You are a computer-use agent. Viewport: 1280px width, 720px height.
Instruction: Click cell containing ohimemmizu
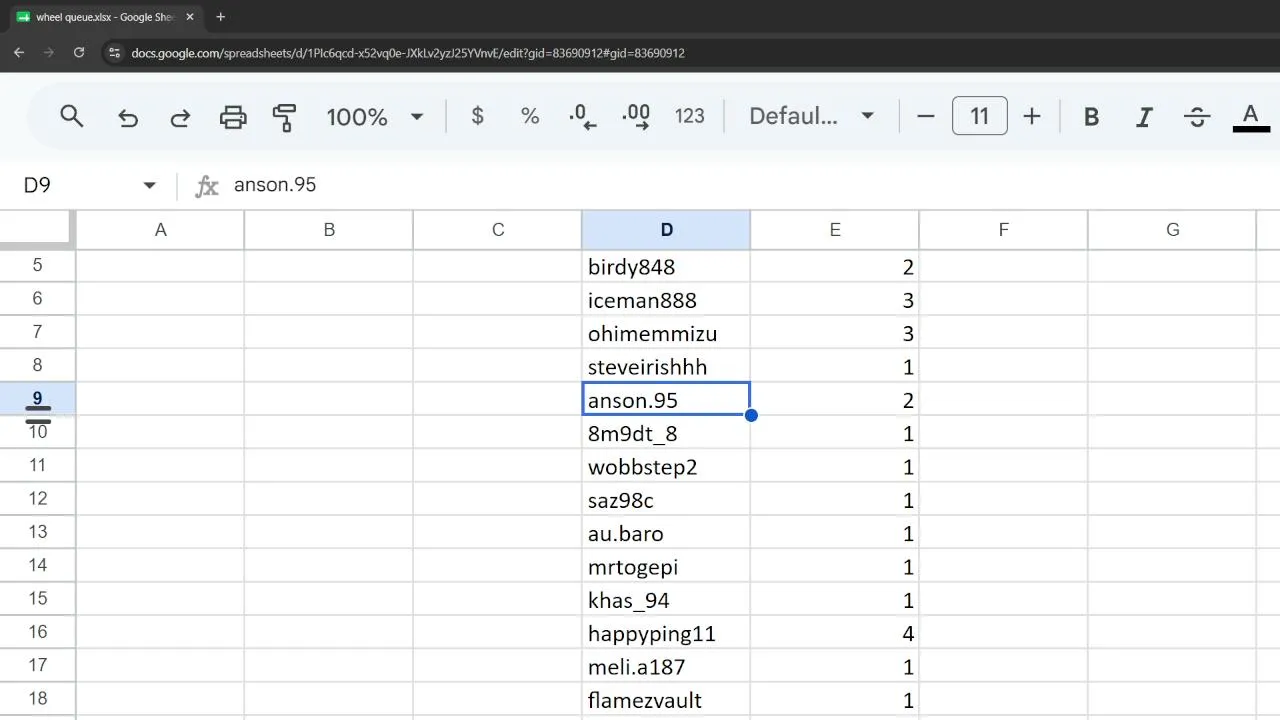point(666,333)
